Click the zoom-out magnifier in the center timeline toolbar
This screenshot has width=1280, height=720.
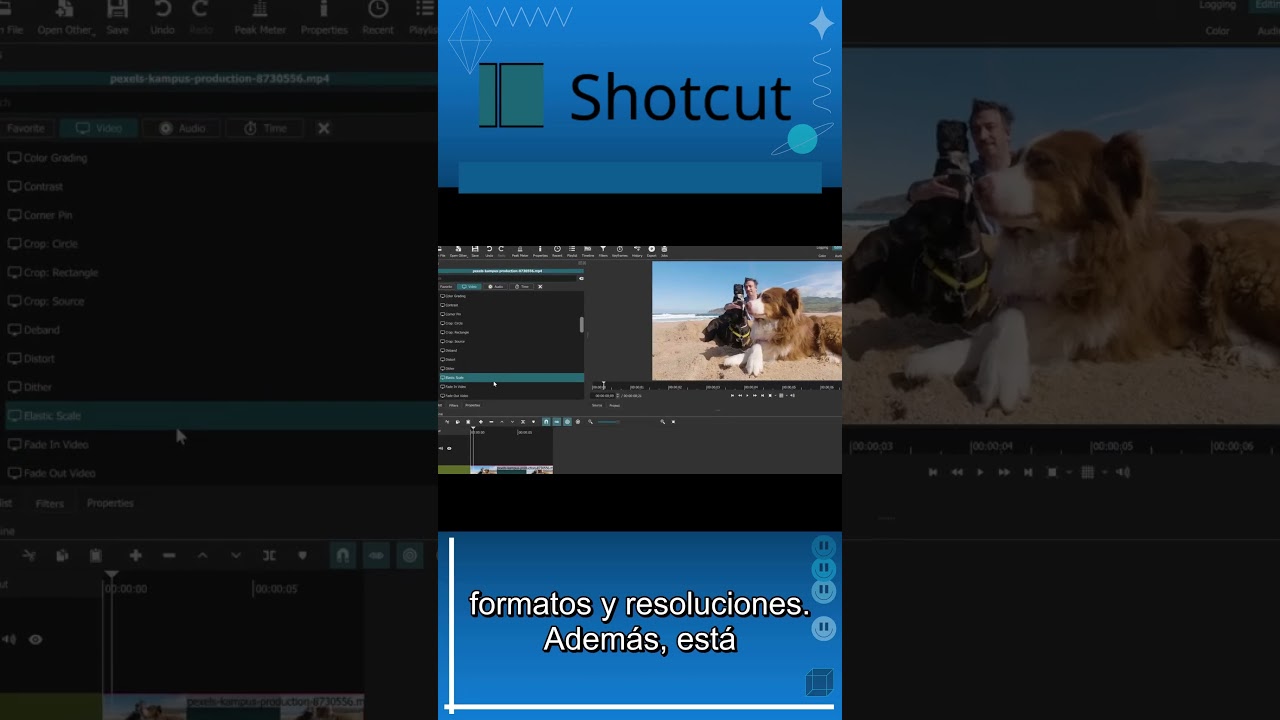[590, 422]
